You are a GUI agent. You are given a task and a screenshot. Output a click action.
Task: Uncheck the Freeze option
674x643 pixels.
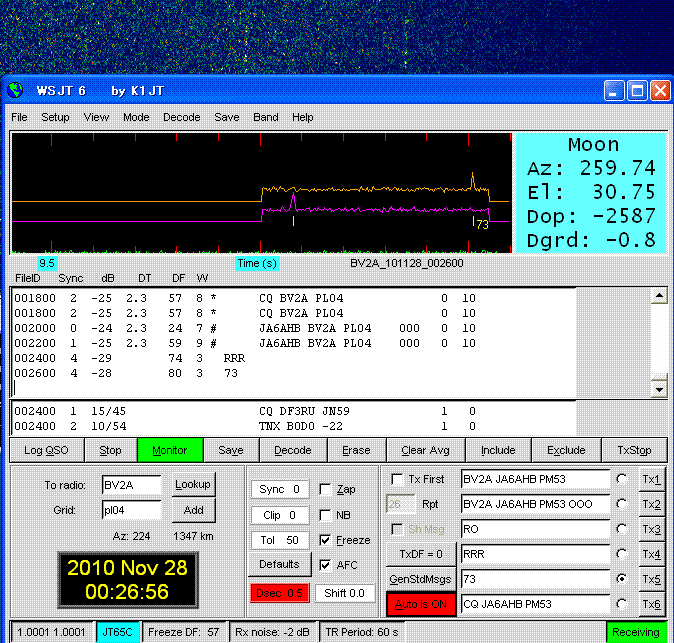(326, 540)
